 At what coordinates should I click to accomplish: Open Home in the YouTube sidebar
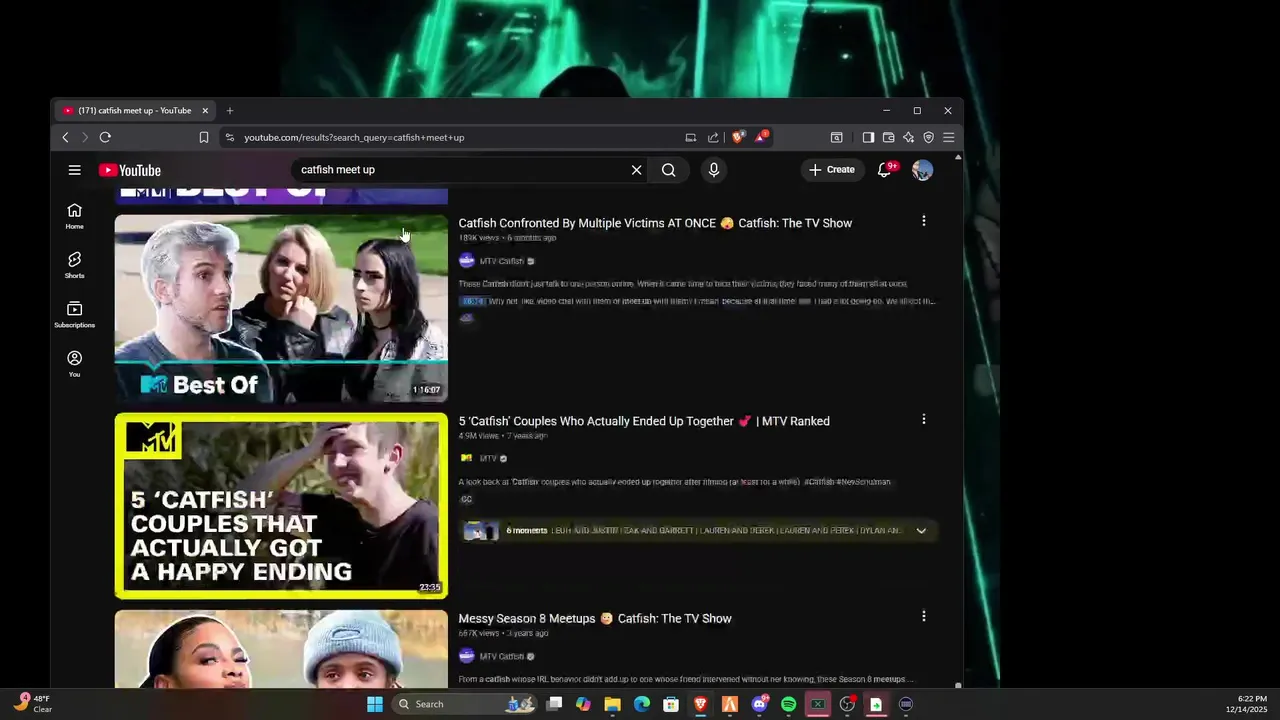point(74,216)
